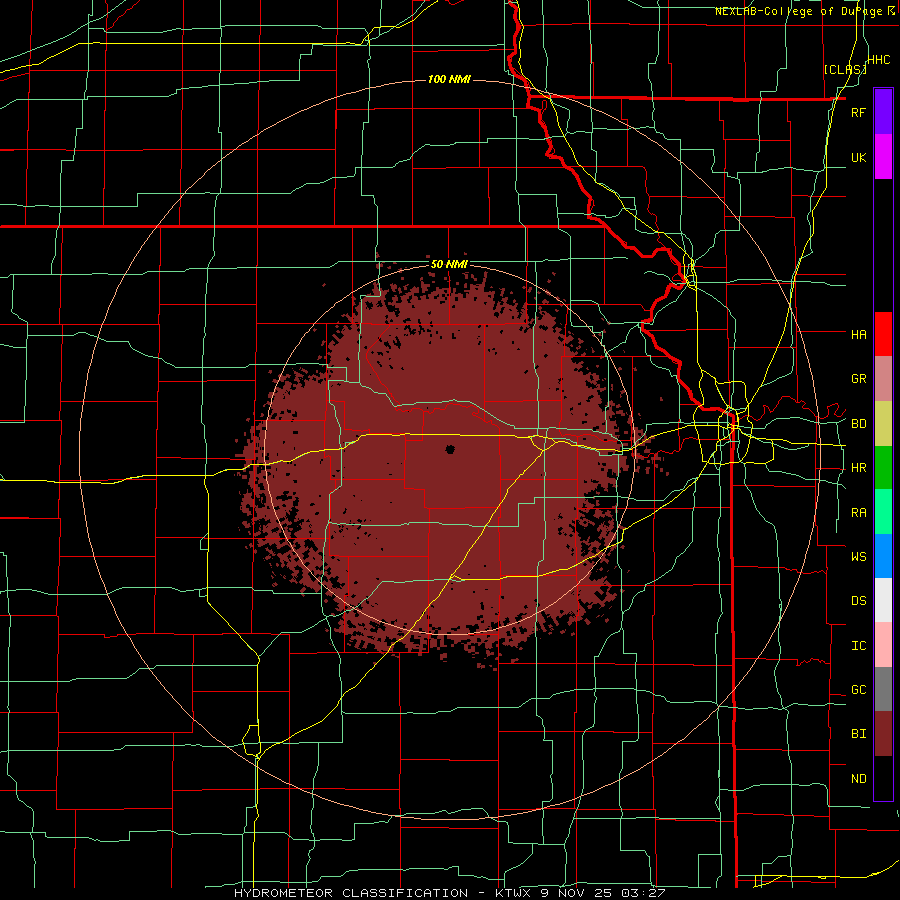The width and height of the screenshot is (900, 900).
Task: Select the GC gray legend swatch
Action: click(x=883, y=689)
